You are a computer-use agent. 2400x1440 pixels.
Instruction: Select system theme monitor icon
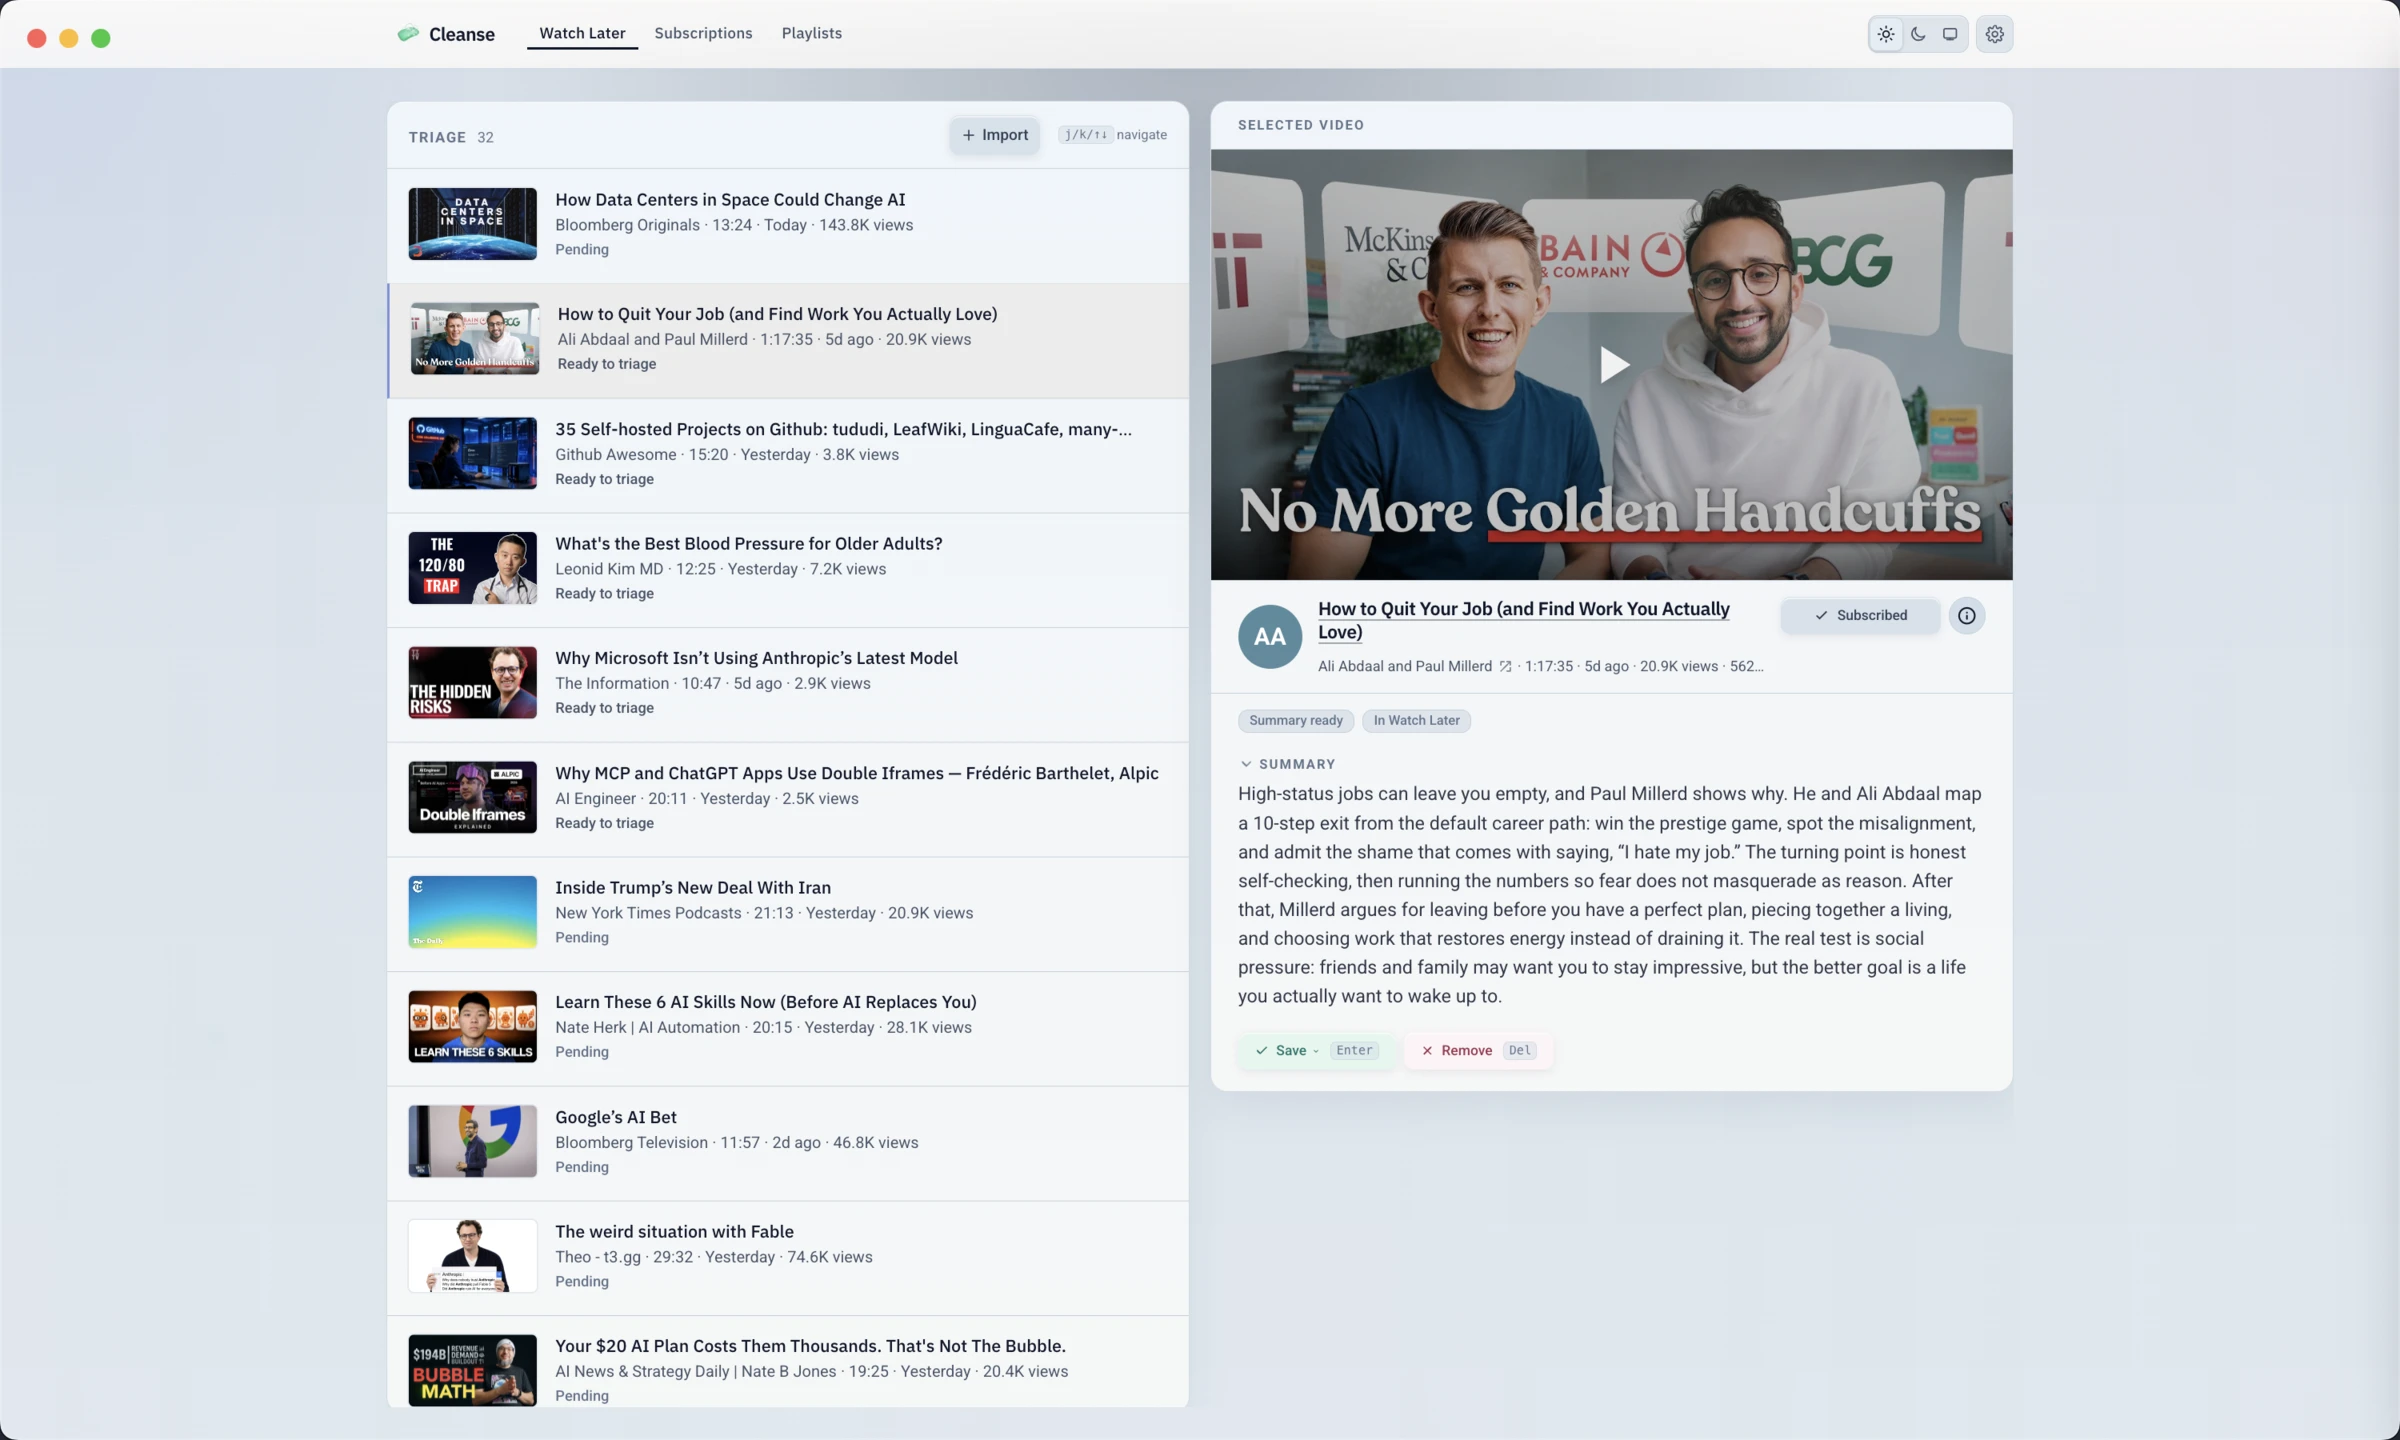coord(1950,34)
